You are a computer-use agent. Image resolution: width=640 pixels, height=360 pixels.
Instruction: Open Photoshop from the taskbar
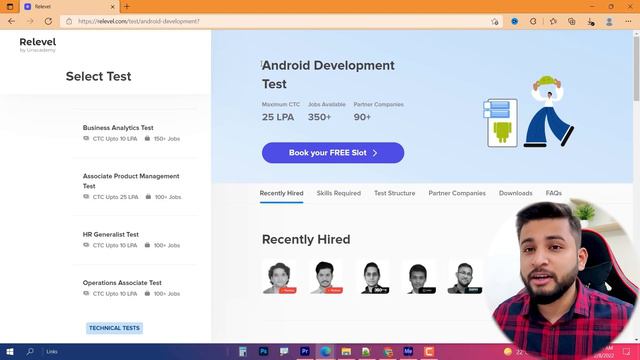[x=263, y=351]
